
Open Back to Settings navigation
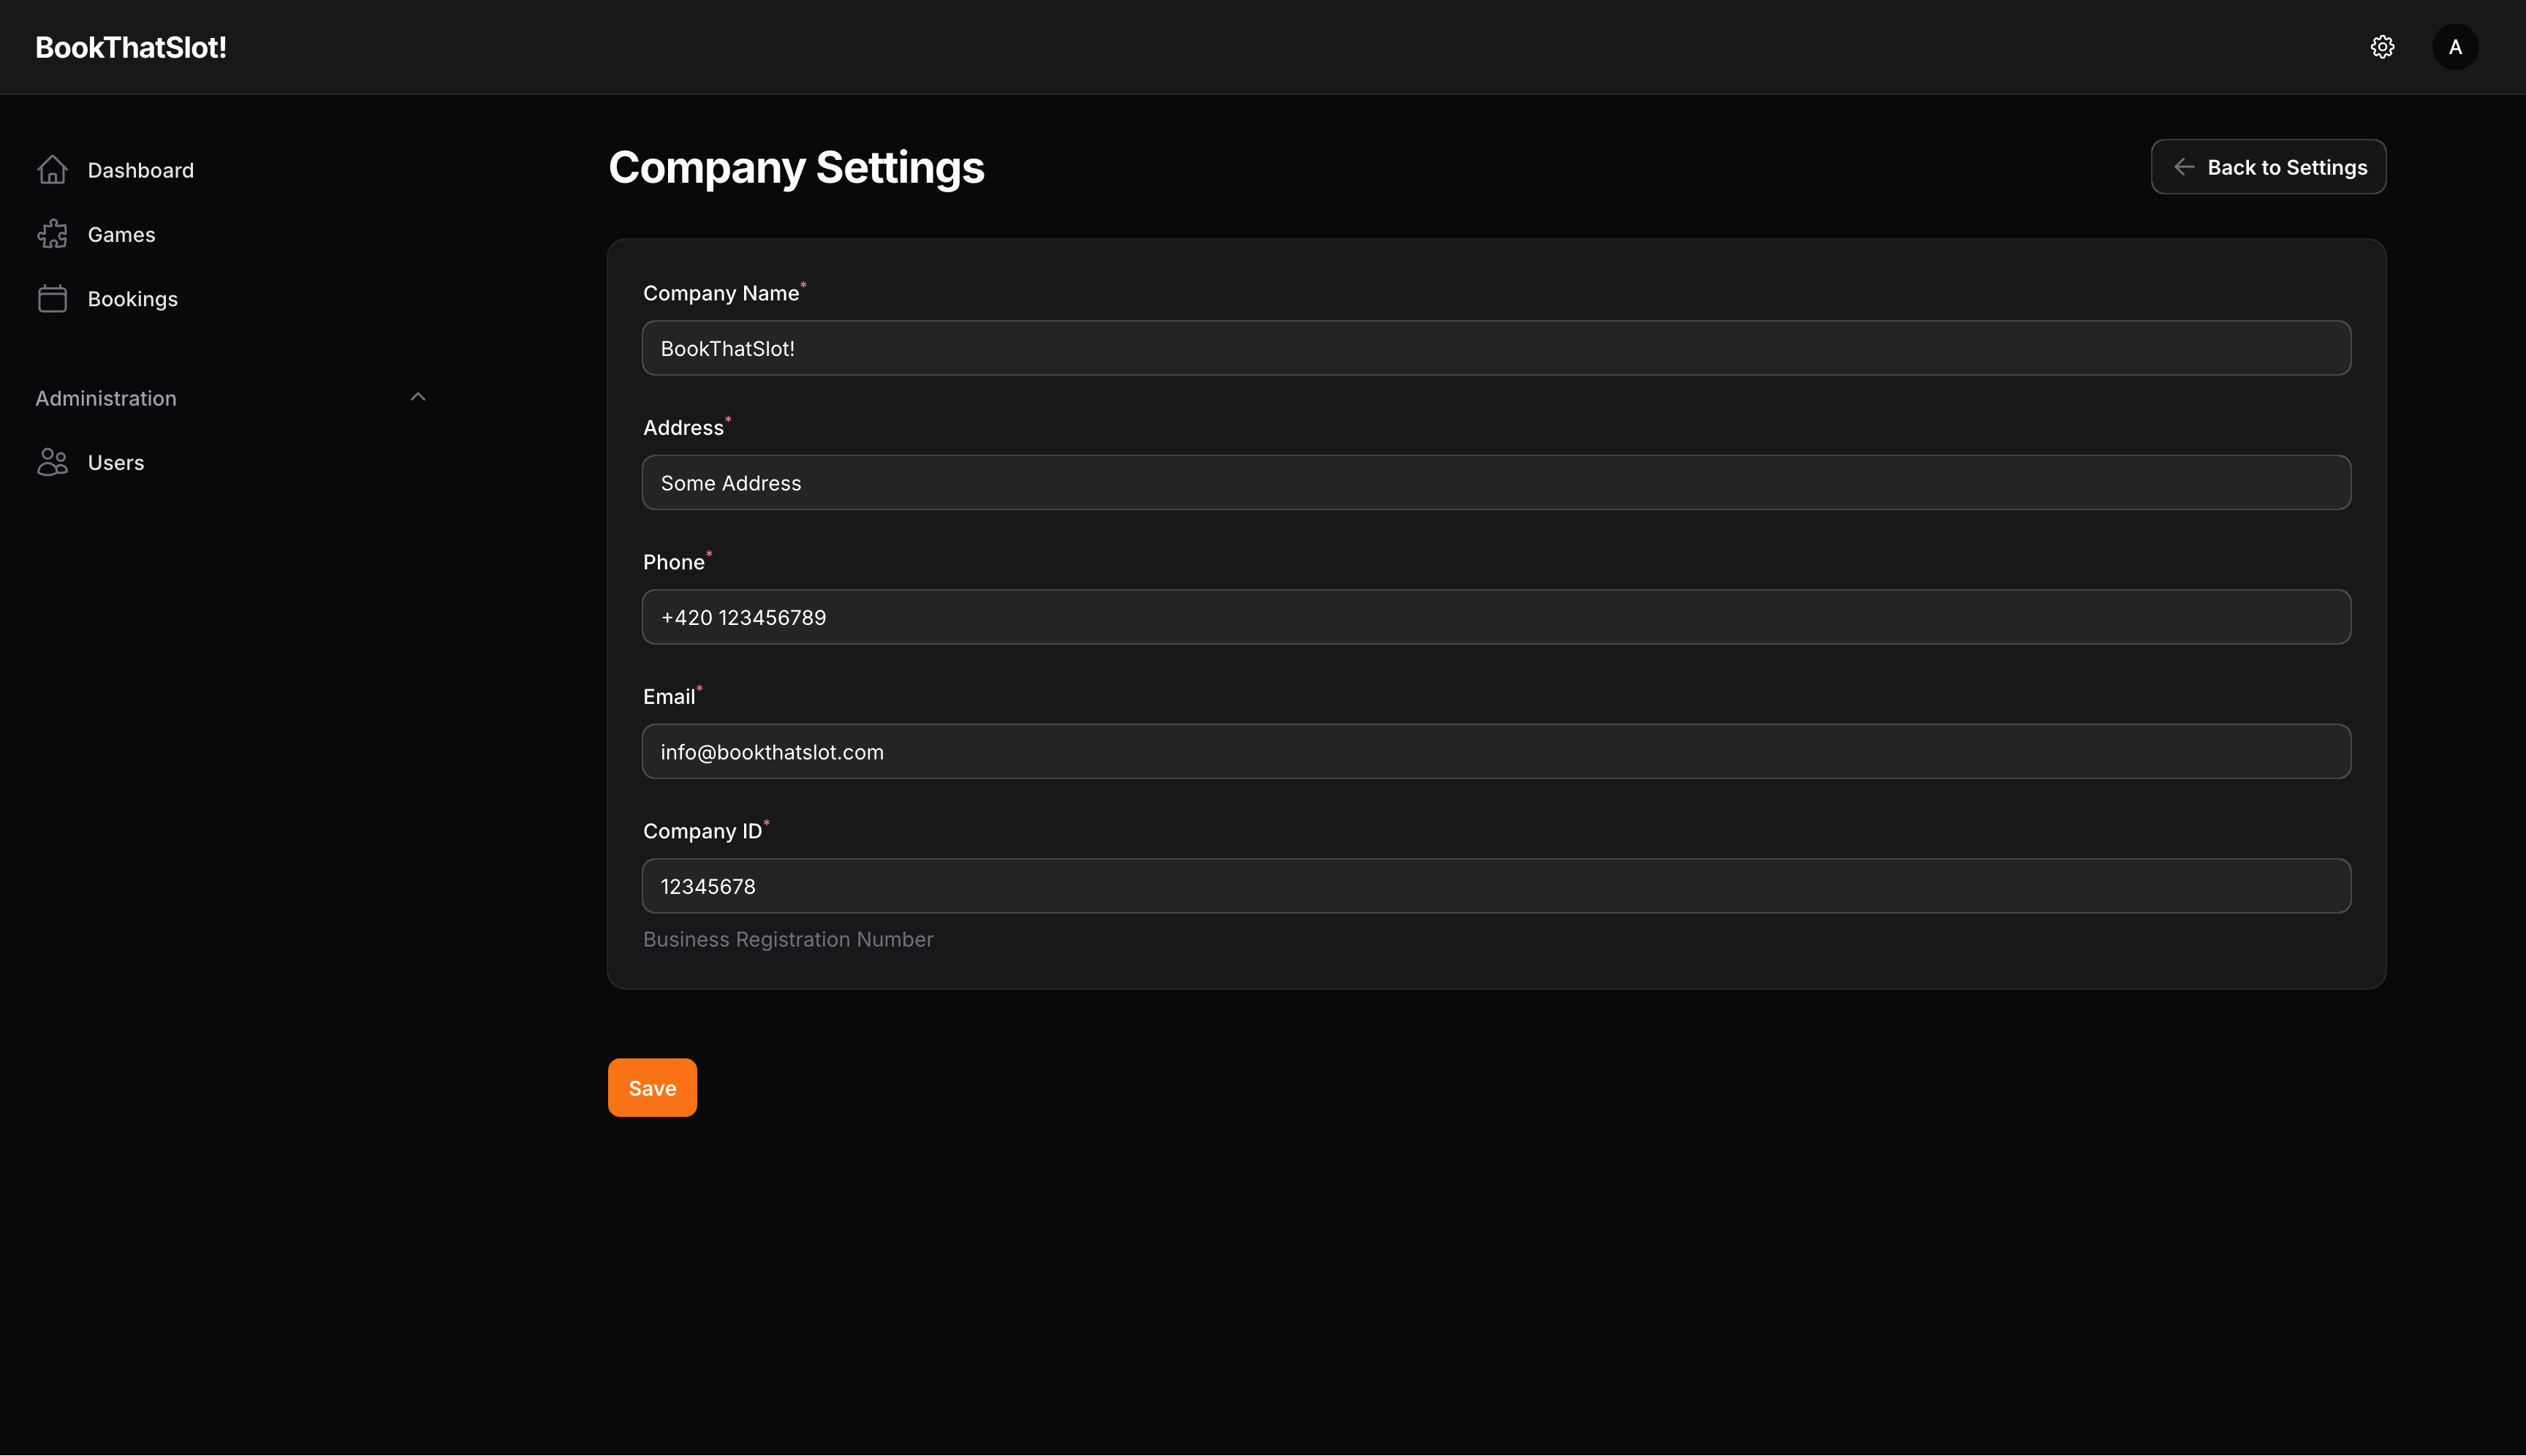(2269, 167)
